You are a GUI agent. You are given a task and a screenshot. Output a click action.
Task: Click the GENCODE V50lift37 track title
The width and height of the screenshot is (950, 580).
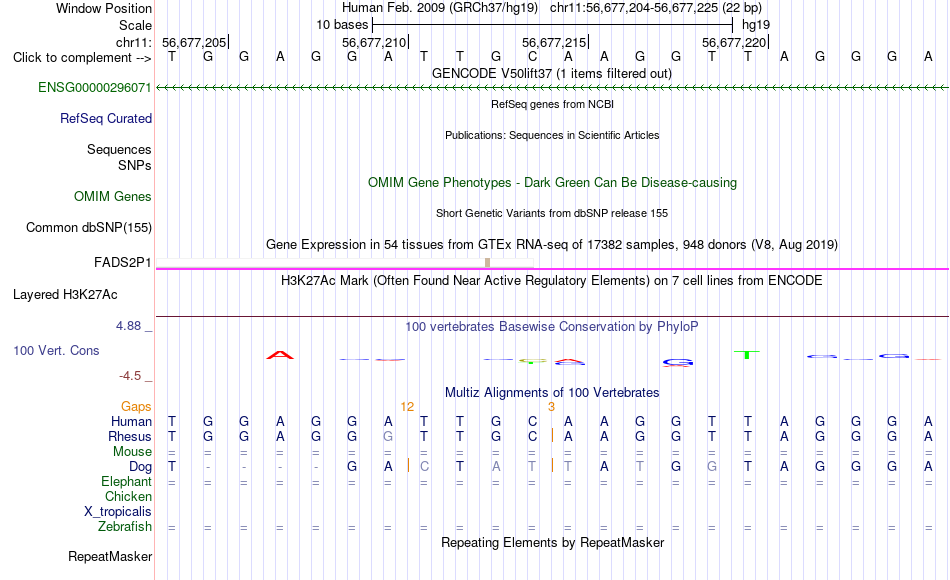tap(552, 73)
